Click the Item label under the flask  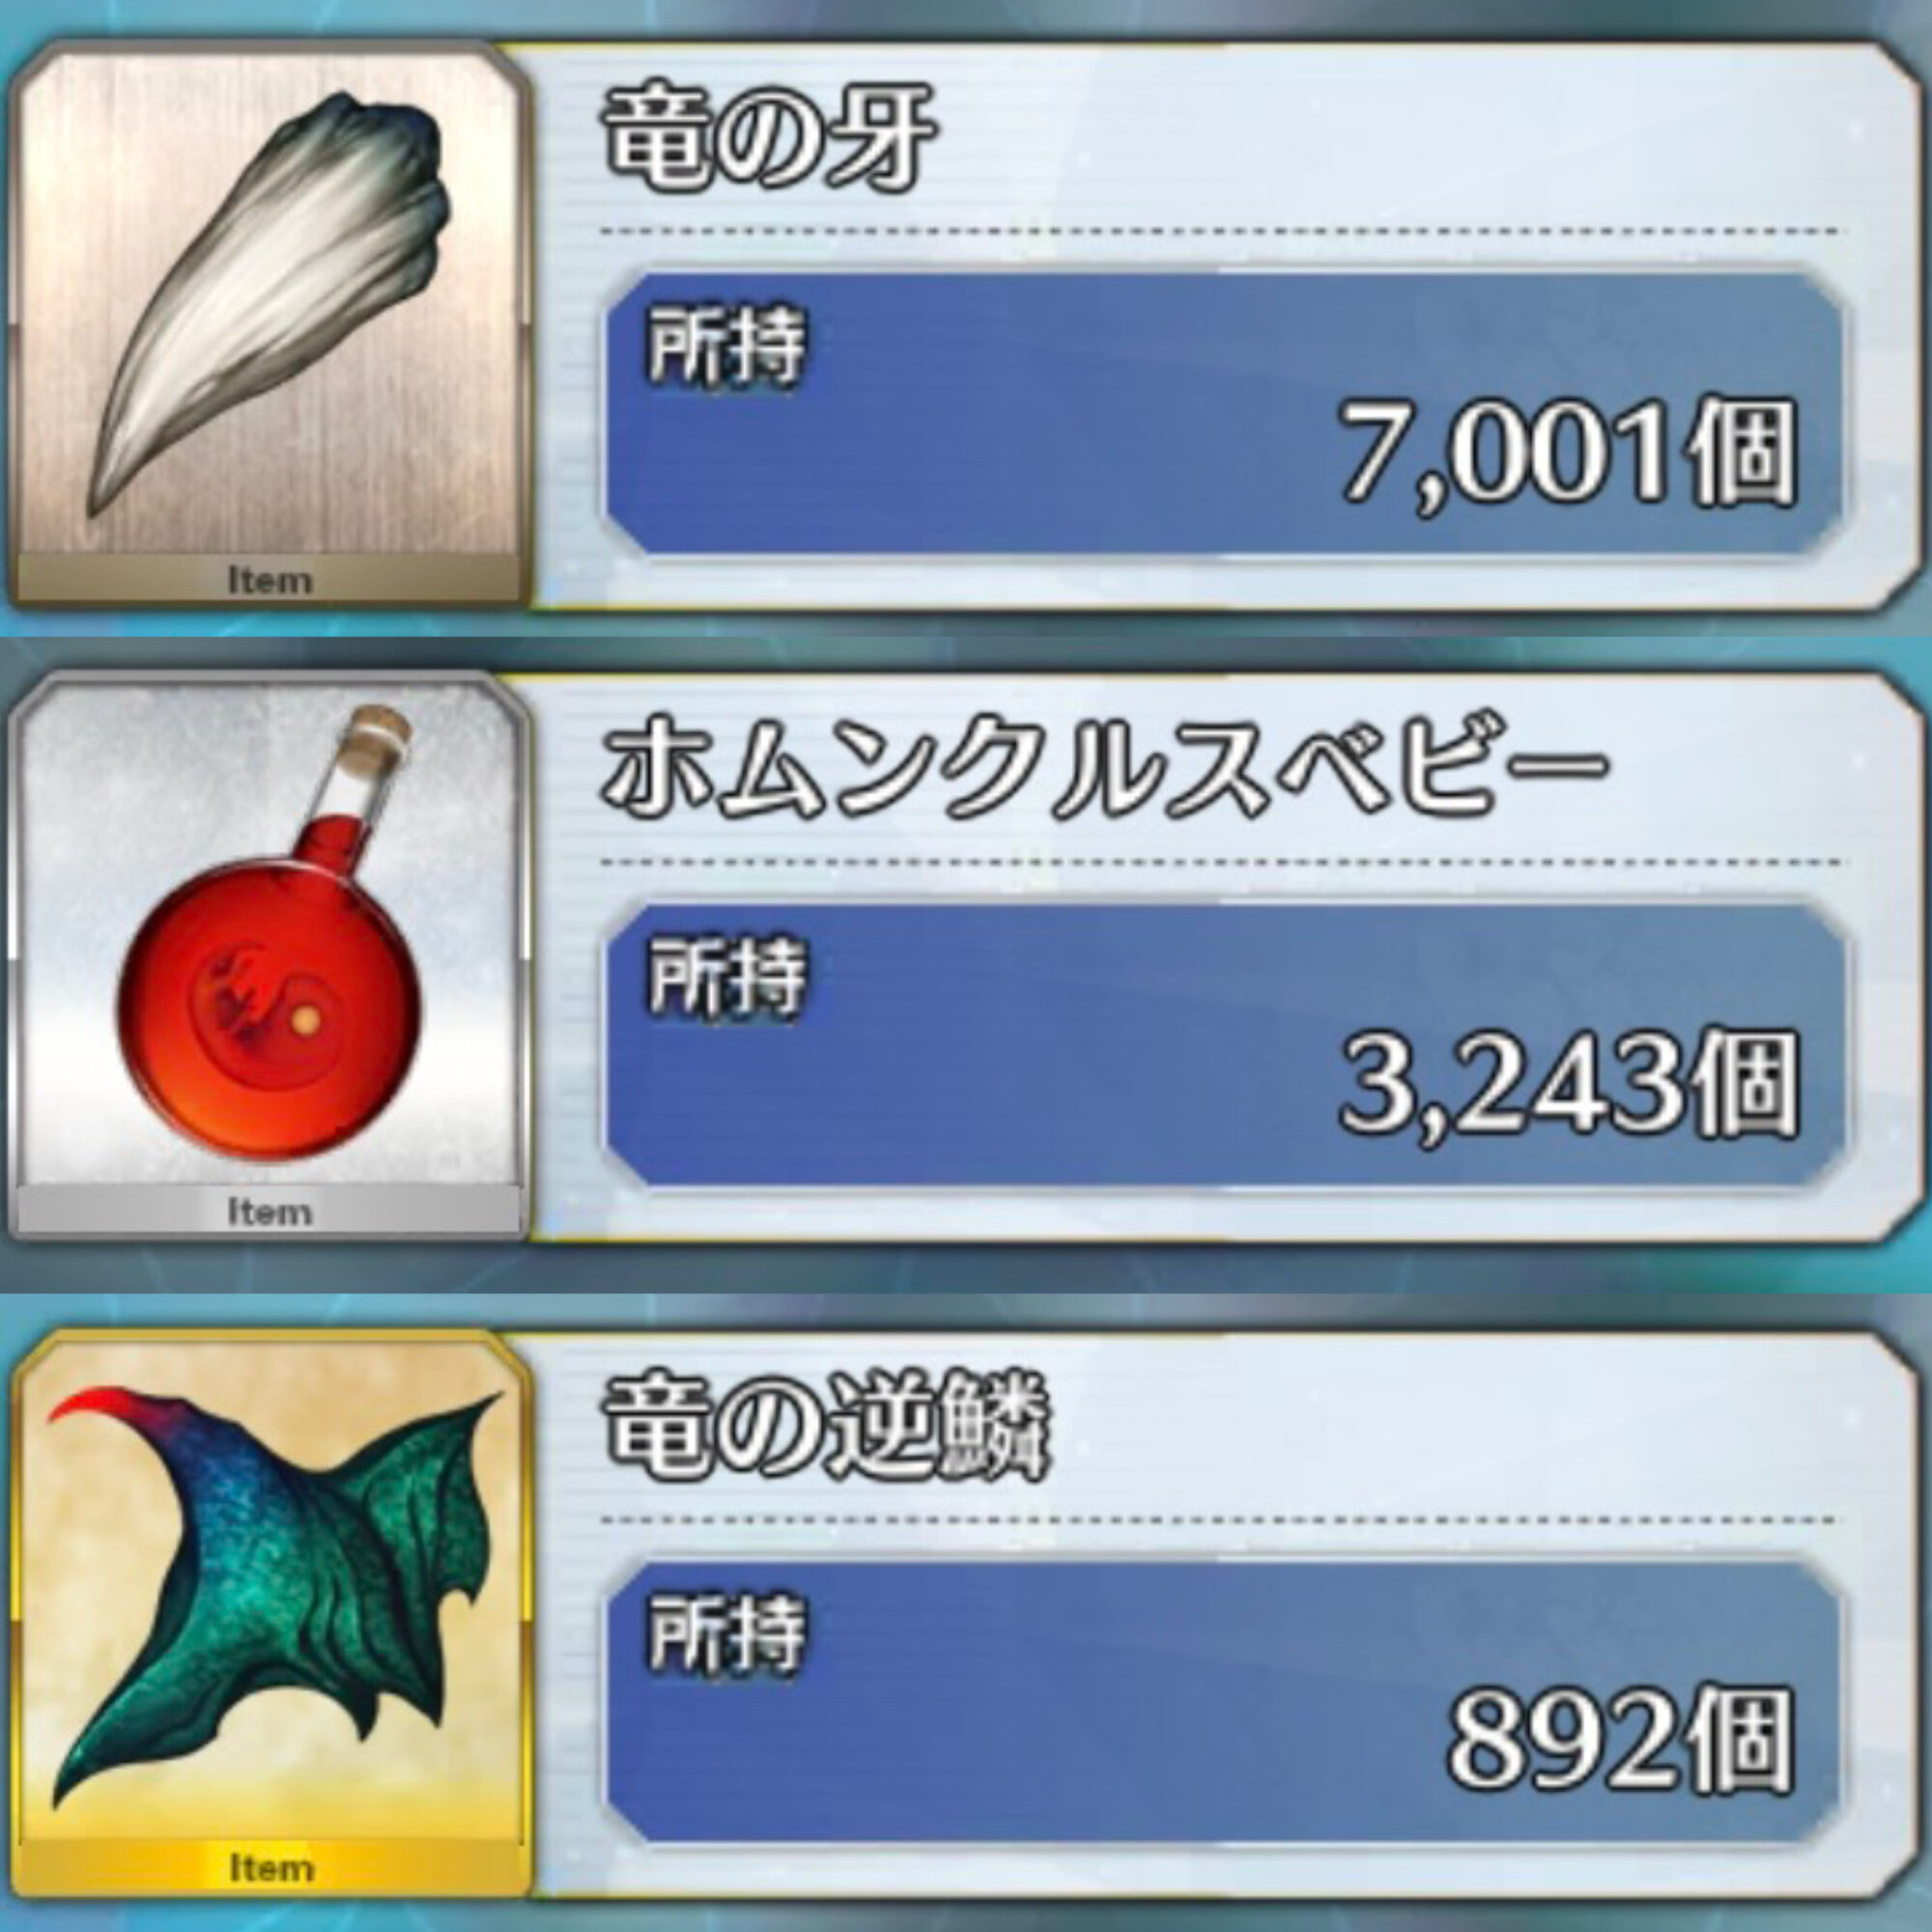[270, 1212]
